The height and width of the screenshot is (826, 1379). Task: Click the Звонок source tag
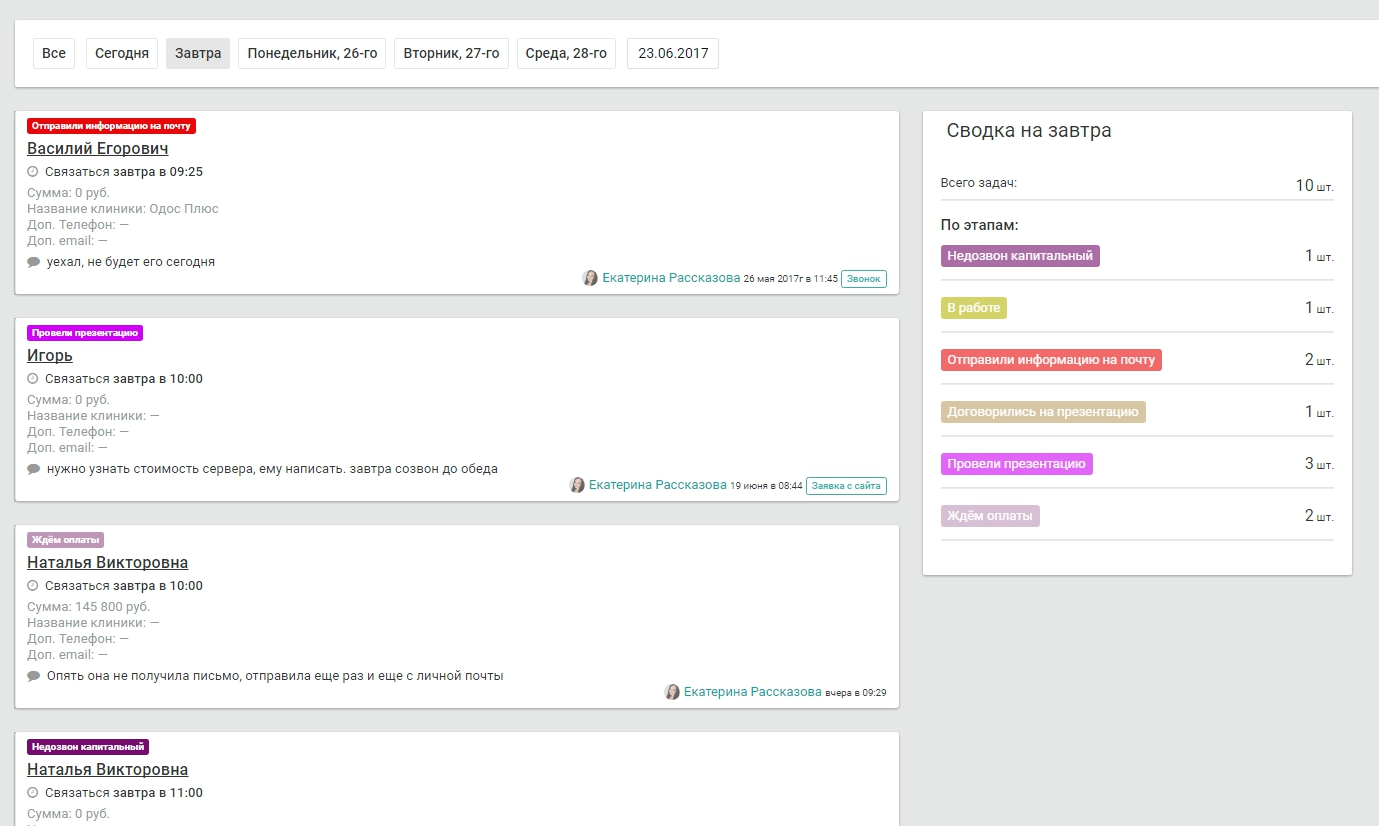863,279
